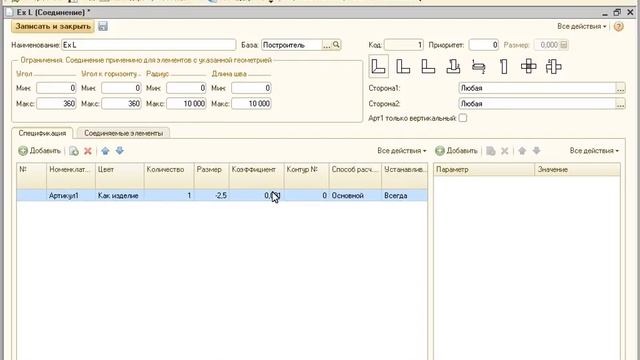Click the save diskette icon
This screenshot has height=360, width=640.
[103, 27]
